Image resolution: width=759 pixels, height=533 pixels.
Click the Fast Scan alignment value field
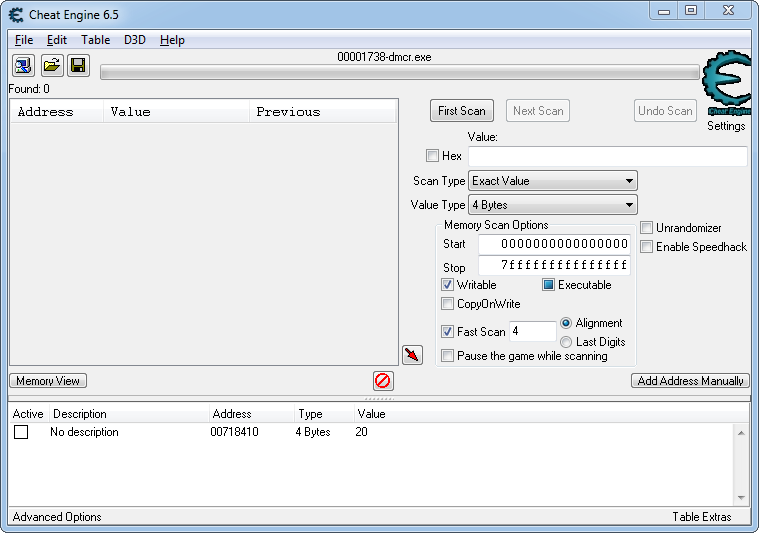tap(532, 331)
